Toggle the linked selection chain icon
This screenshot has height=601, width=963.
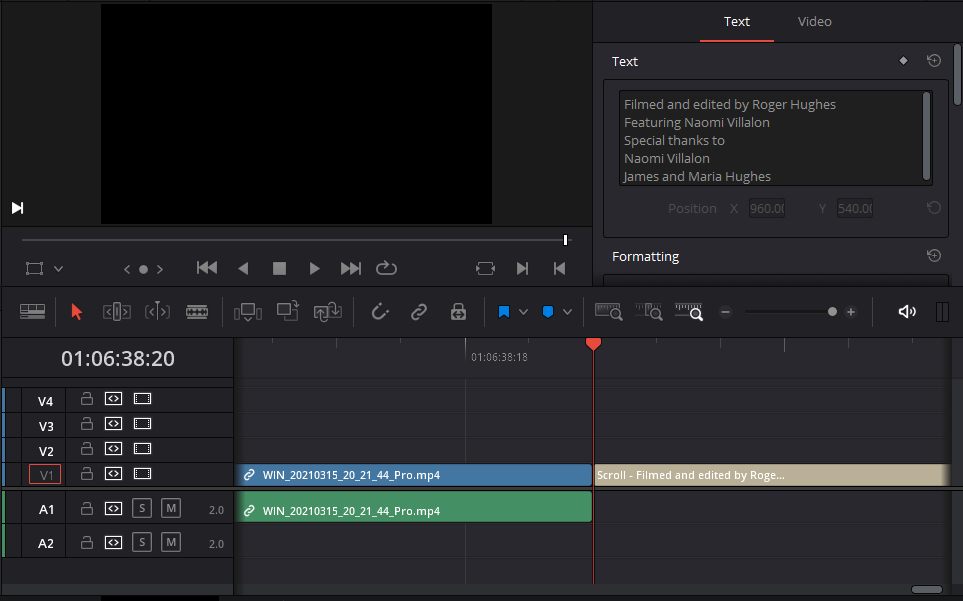(x=419, y=312)
